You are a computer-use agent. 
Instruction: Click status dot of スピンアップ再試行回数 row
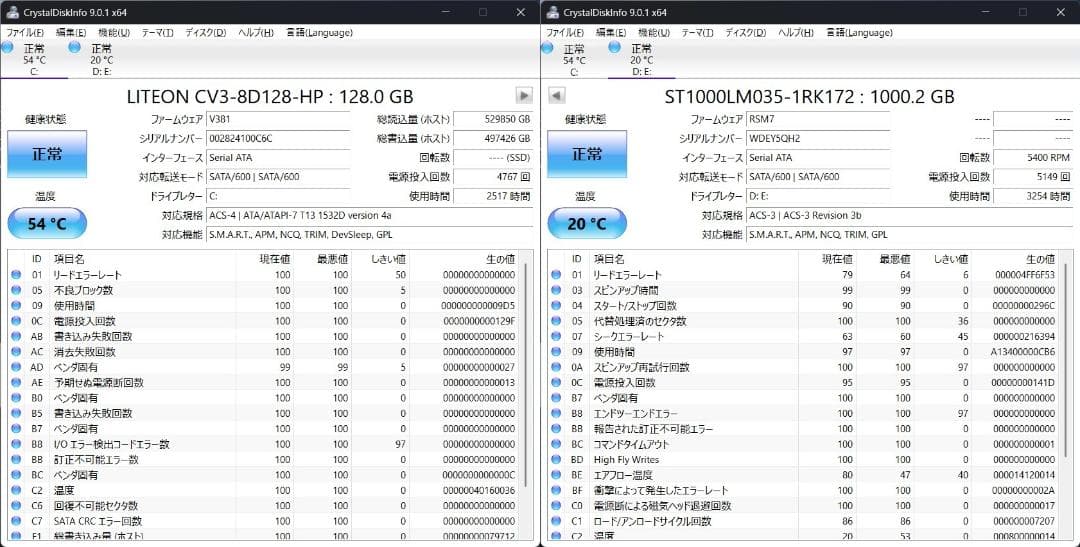tap(556, 367)
